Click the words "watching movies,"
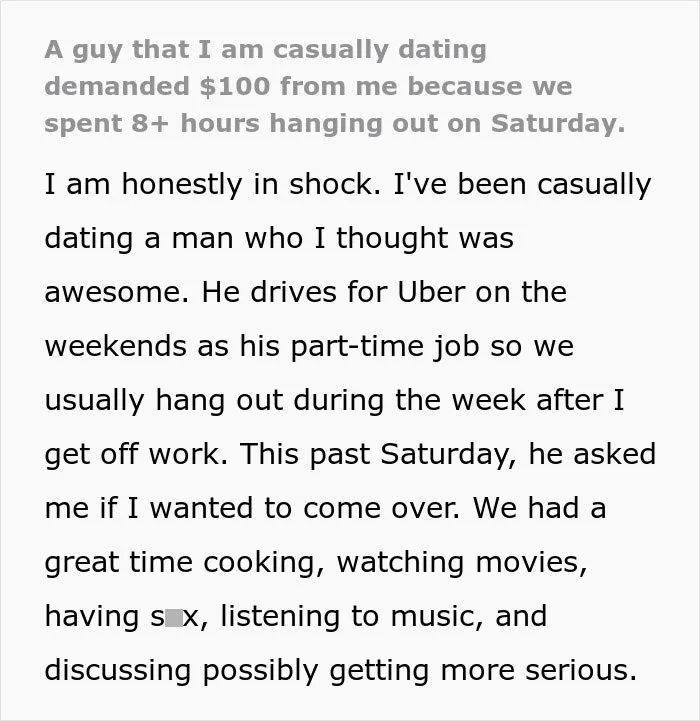Viewport: 700px width, 721px height. [462, 563]
